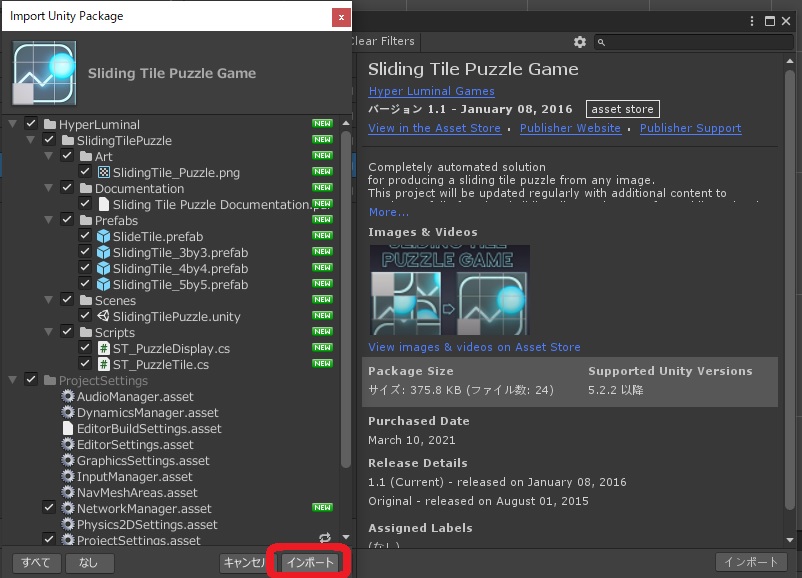This screenshot has height=578, width=802.
Task: Click the SlidingTile_4by4.prefab cube icon
Action: click(103, 269)
